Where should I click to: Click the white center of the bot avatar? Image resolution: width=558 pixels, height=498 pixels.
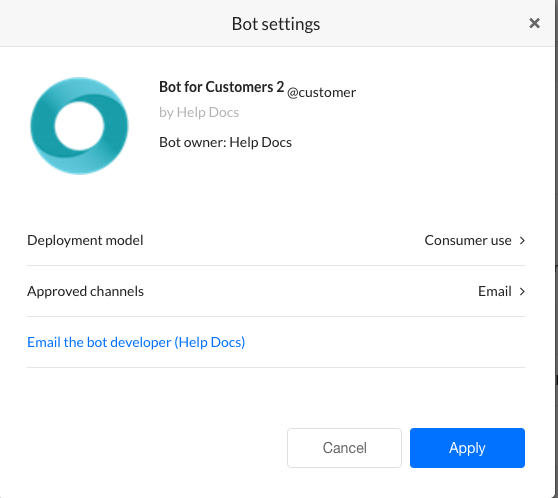79,126
